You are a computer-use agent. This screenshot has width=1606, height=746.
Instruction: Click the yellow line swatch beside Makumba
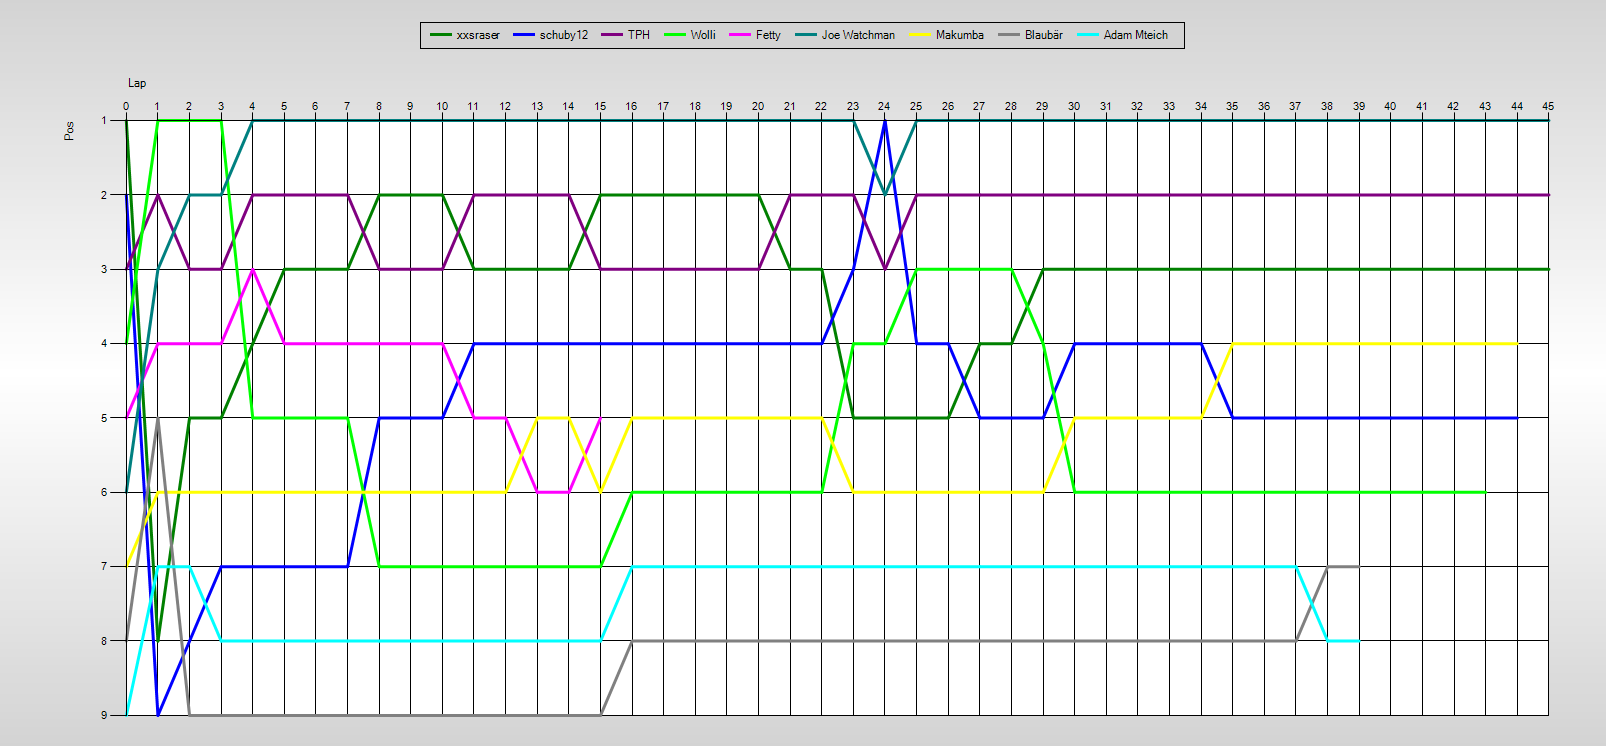point(920,35)
